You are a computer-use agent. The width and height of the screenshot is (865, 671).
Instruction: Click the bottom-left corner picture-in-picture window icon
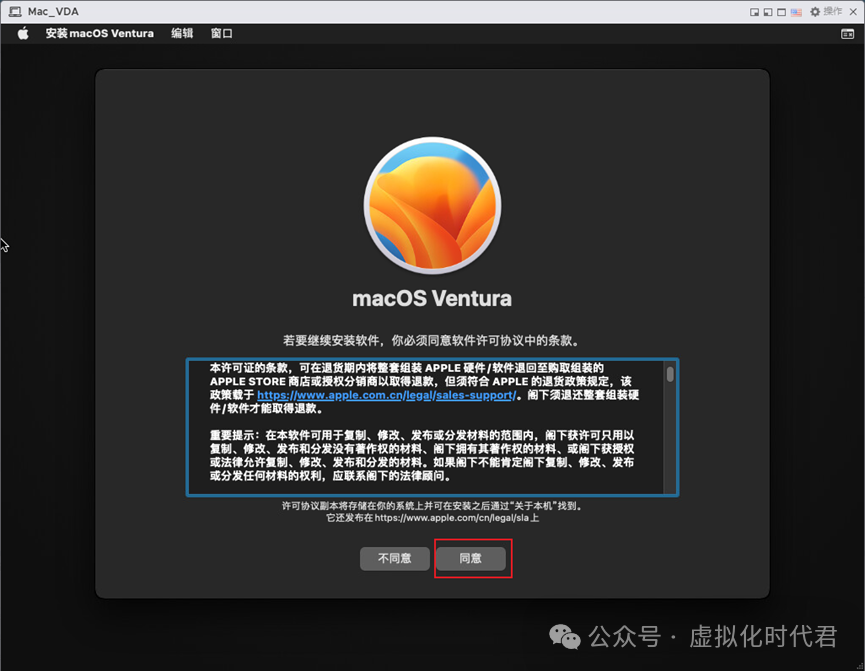coord(768,12)
